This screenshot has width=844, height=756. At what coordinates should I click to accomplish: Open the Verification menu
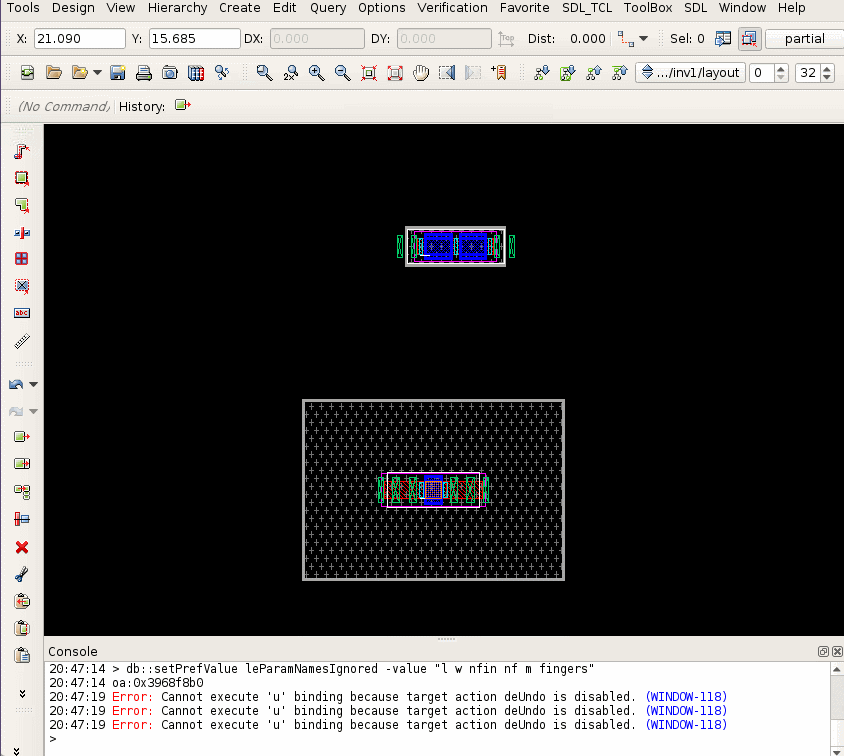(x=453, y=8)
